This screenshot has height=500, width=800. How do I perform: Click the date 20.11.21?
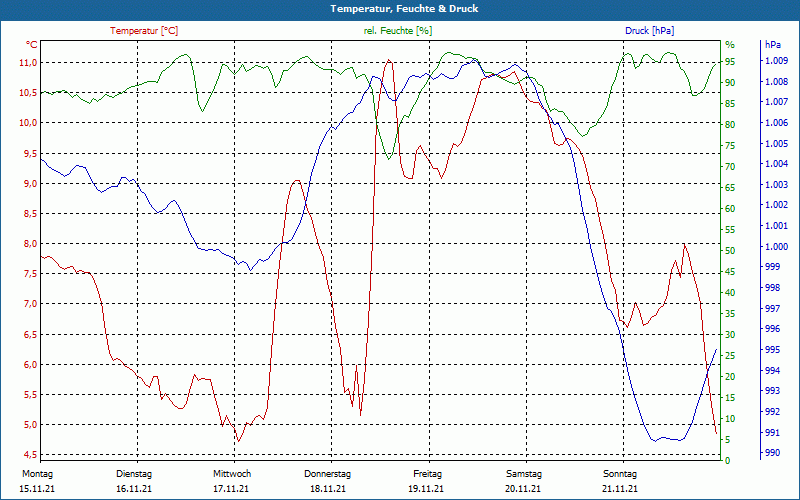[523, 489]
